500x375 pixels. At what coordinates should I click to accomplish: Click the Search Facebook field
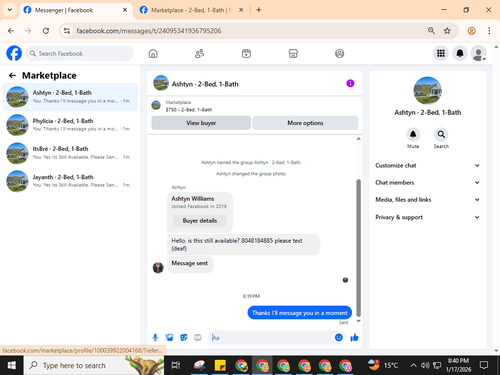point(80,53)
